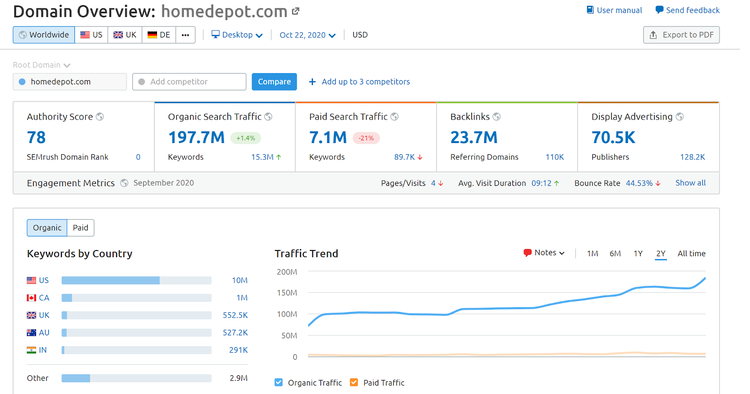This screenshot has height=394, width=750.
Task: Click the Authority Score info globe icon
Action: click(x=100, y=117)
